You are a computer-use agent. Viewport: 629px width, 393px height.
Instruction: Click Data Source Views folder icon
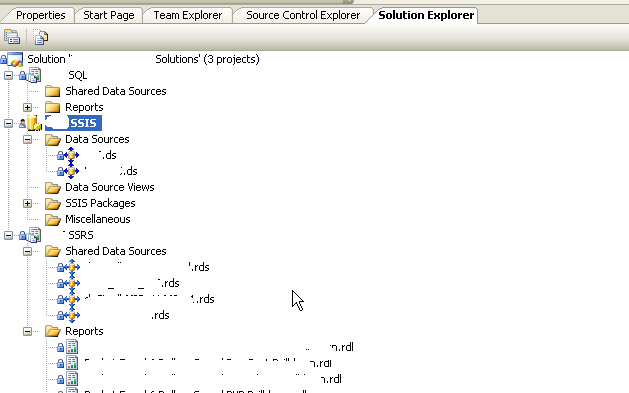tap(53, 188)
